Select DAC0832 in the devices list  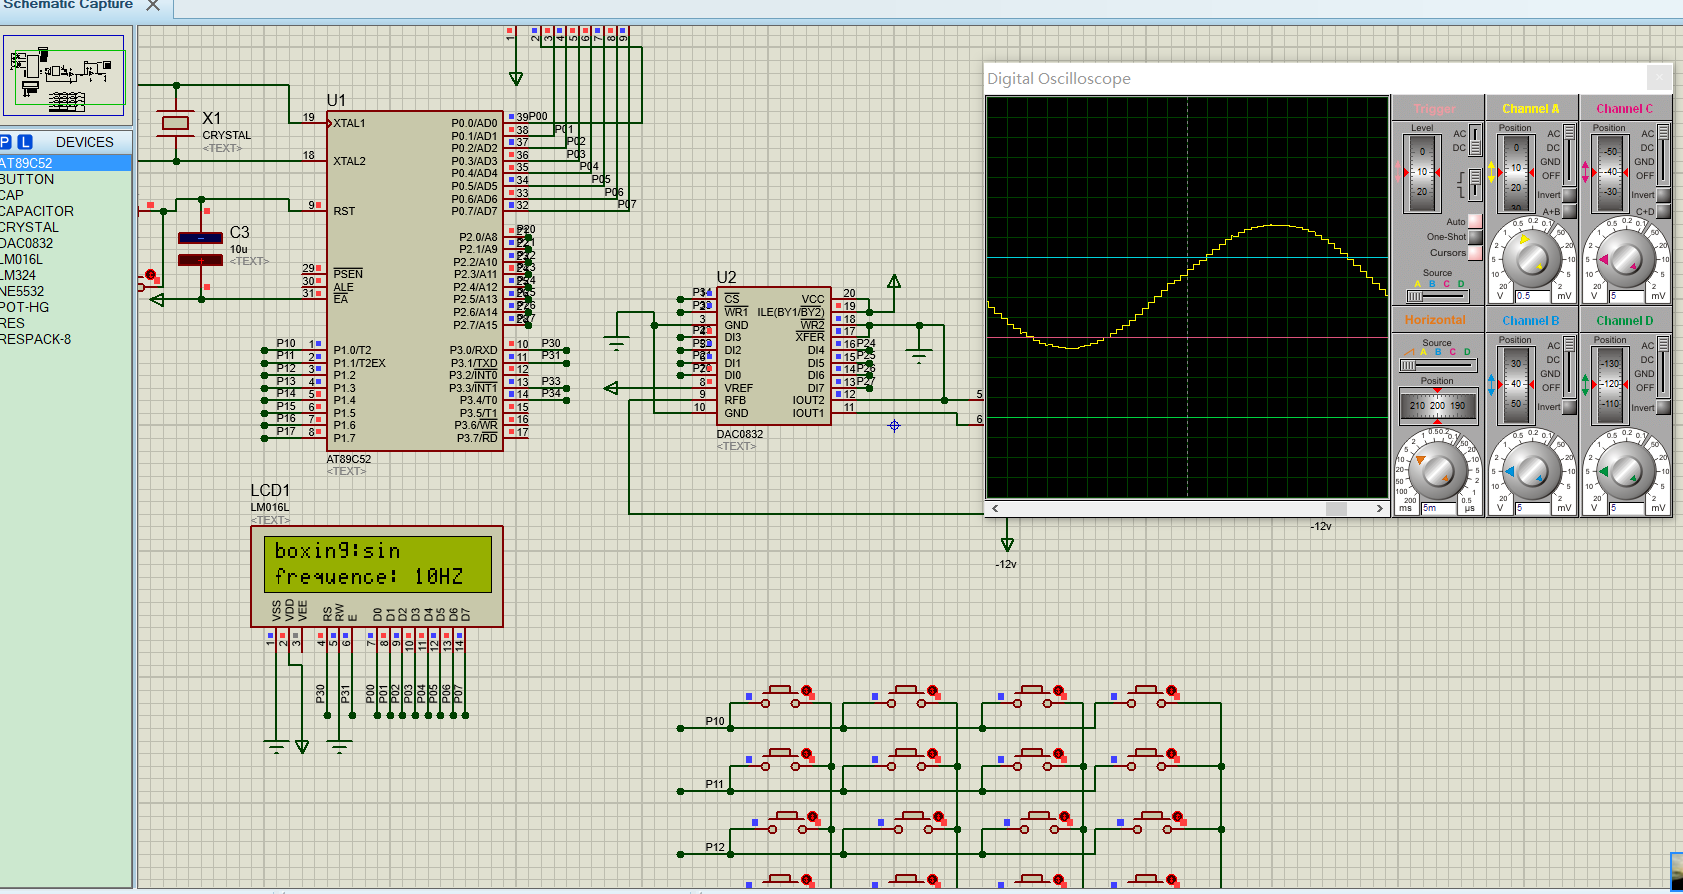[65, 243]
